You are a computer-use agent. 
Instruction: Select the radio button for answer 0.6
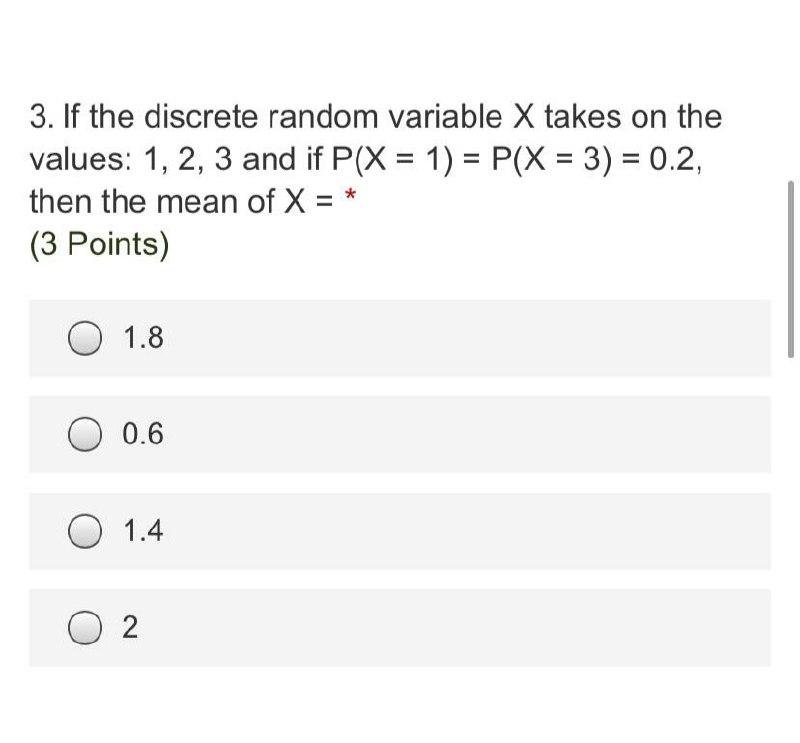[x=87, y=434]
